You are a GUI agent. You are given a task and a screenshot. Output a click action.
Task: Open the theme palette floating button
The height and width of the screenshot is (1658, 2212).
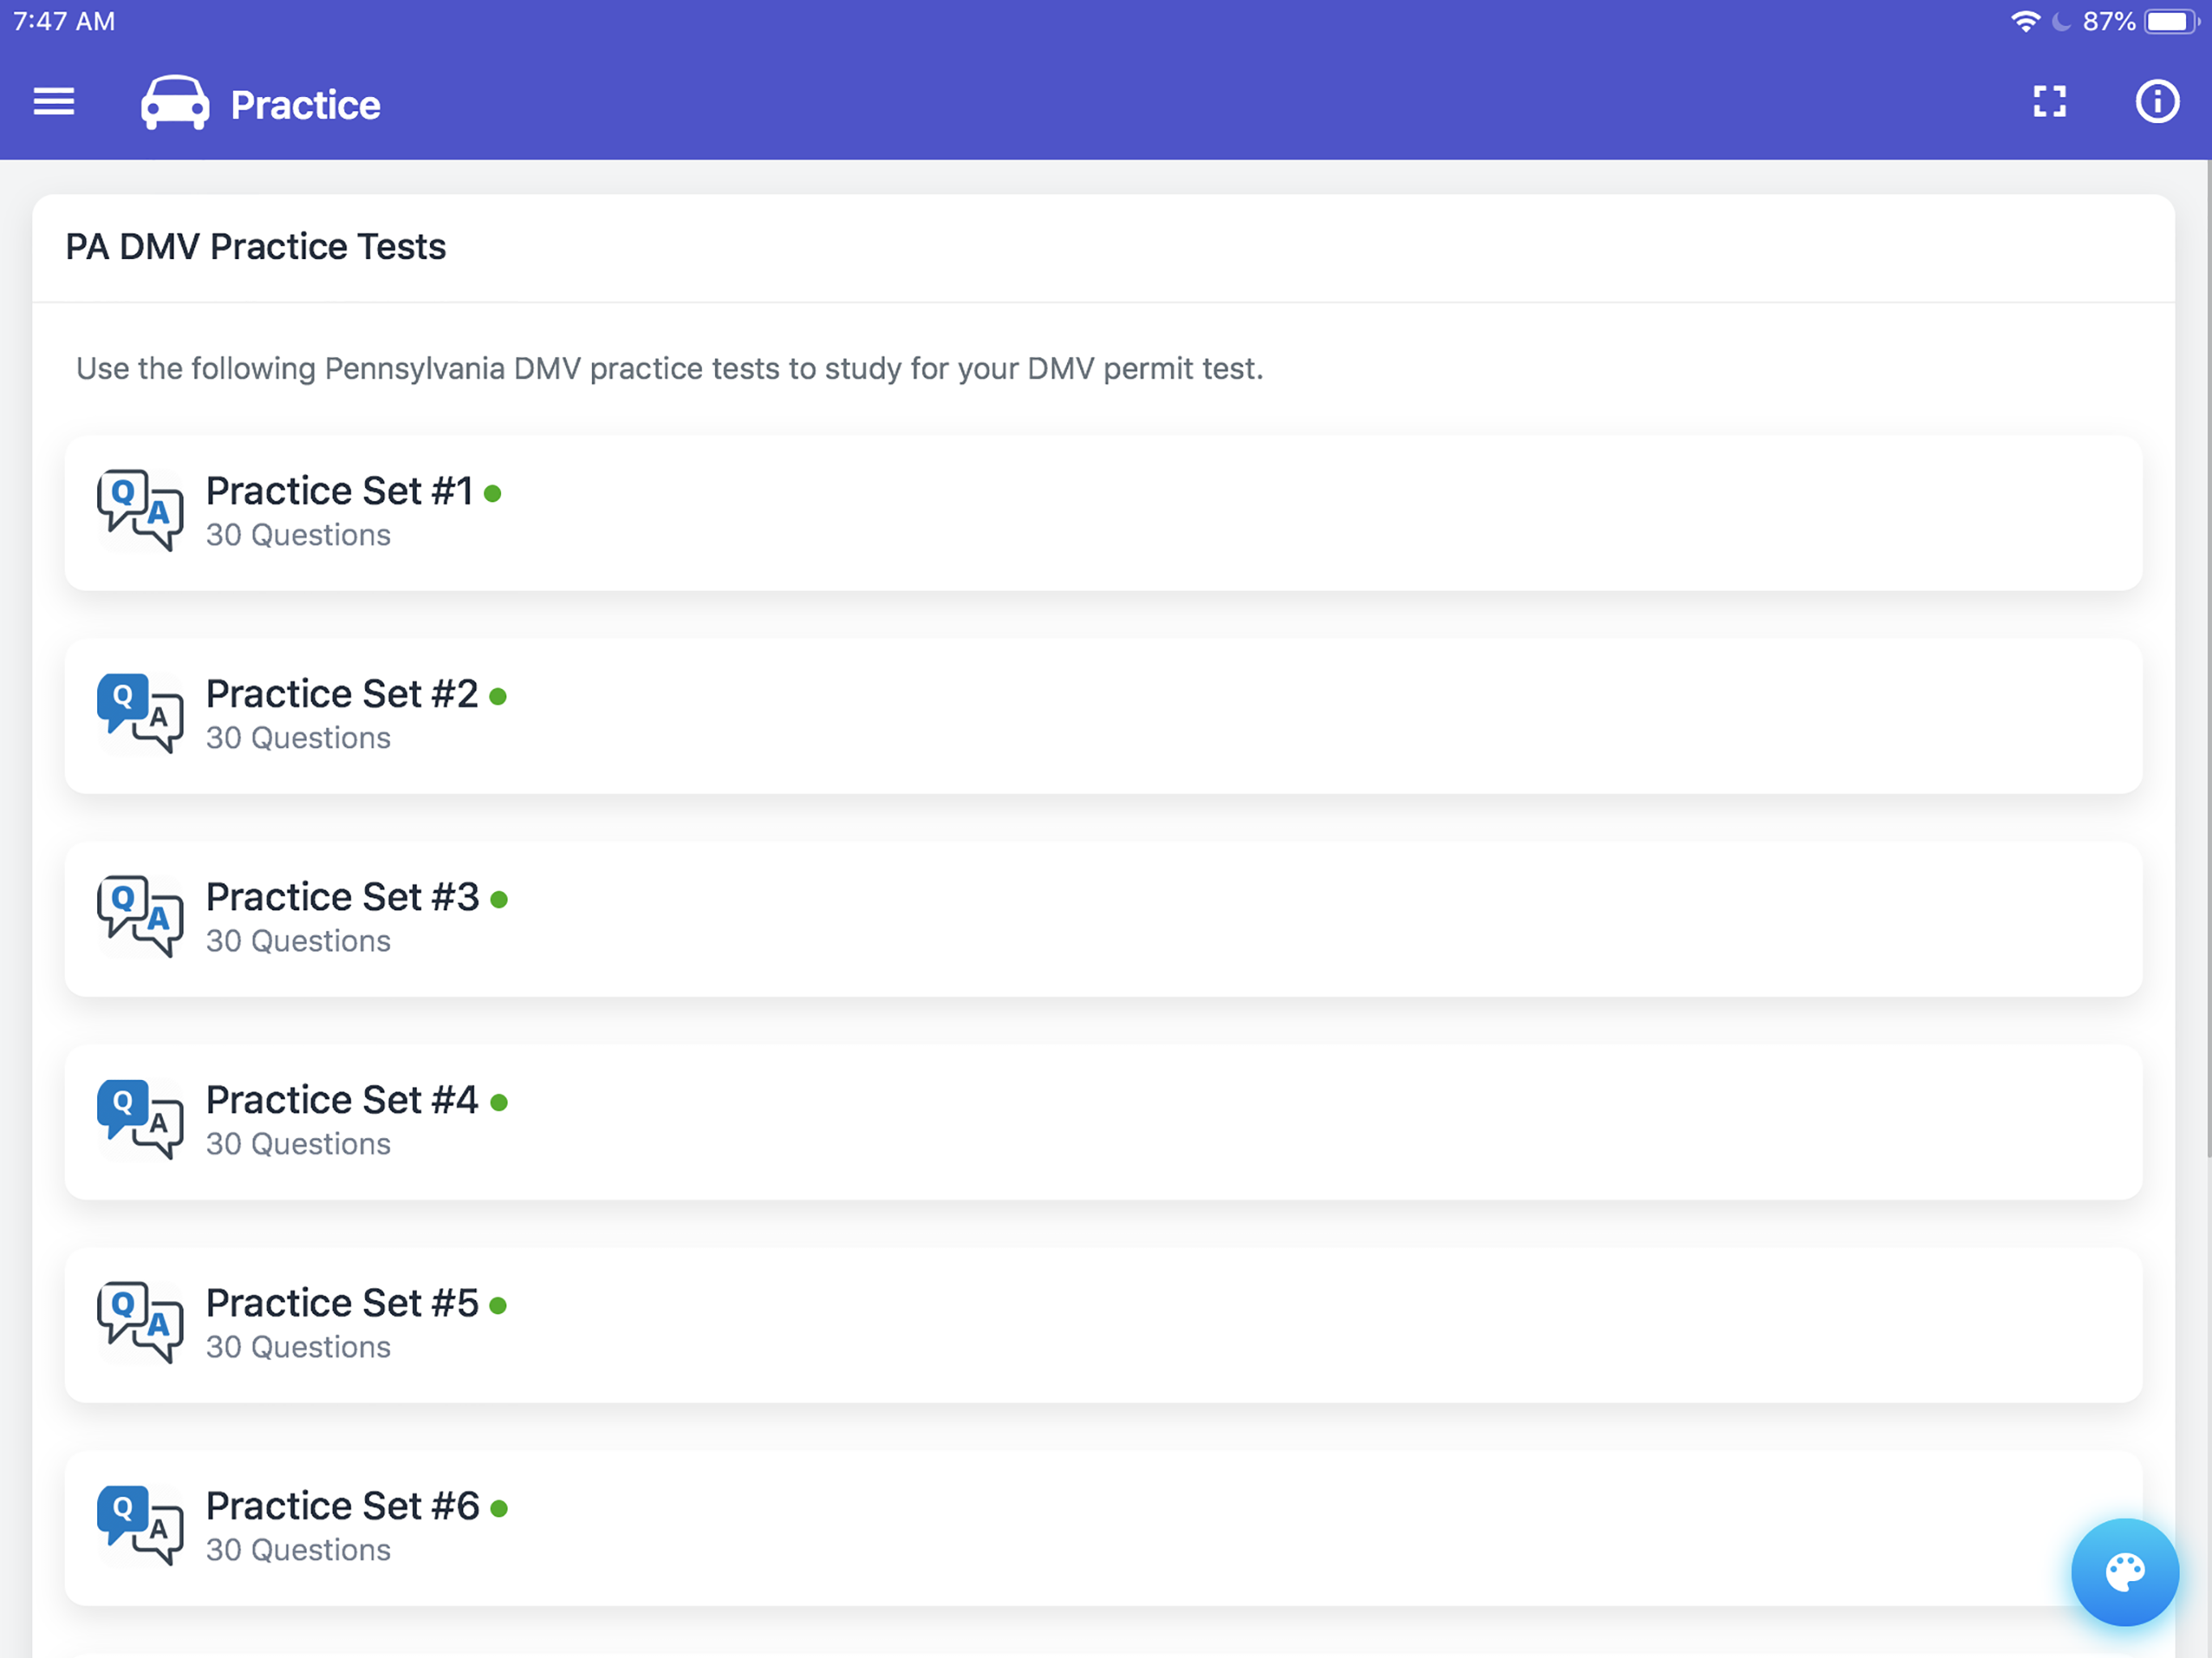(x=2125, y=1572)
